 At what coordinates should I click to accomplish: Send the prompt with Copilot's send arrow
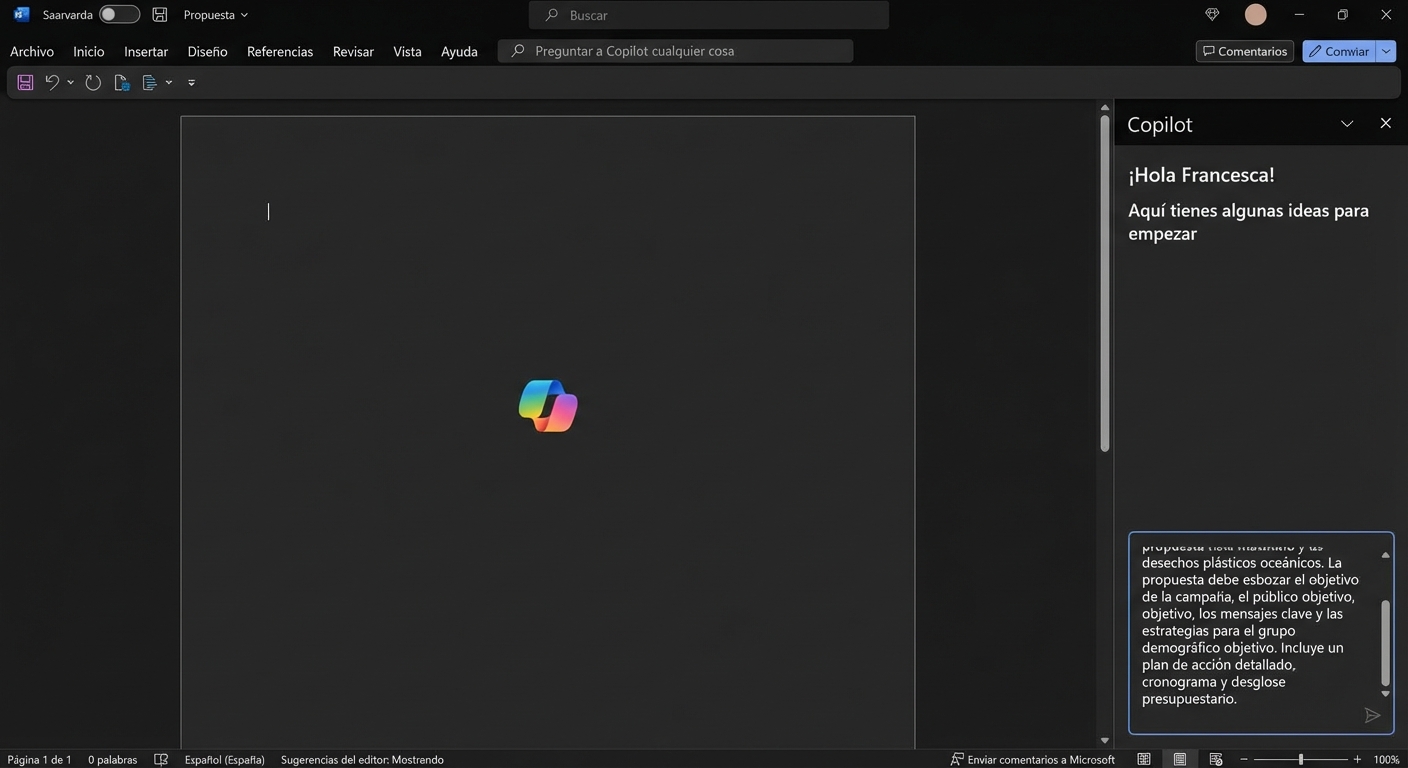point(1372,715)
